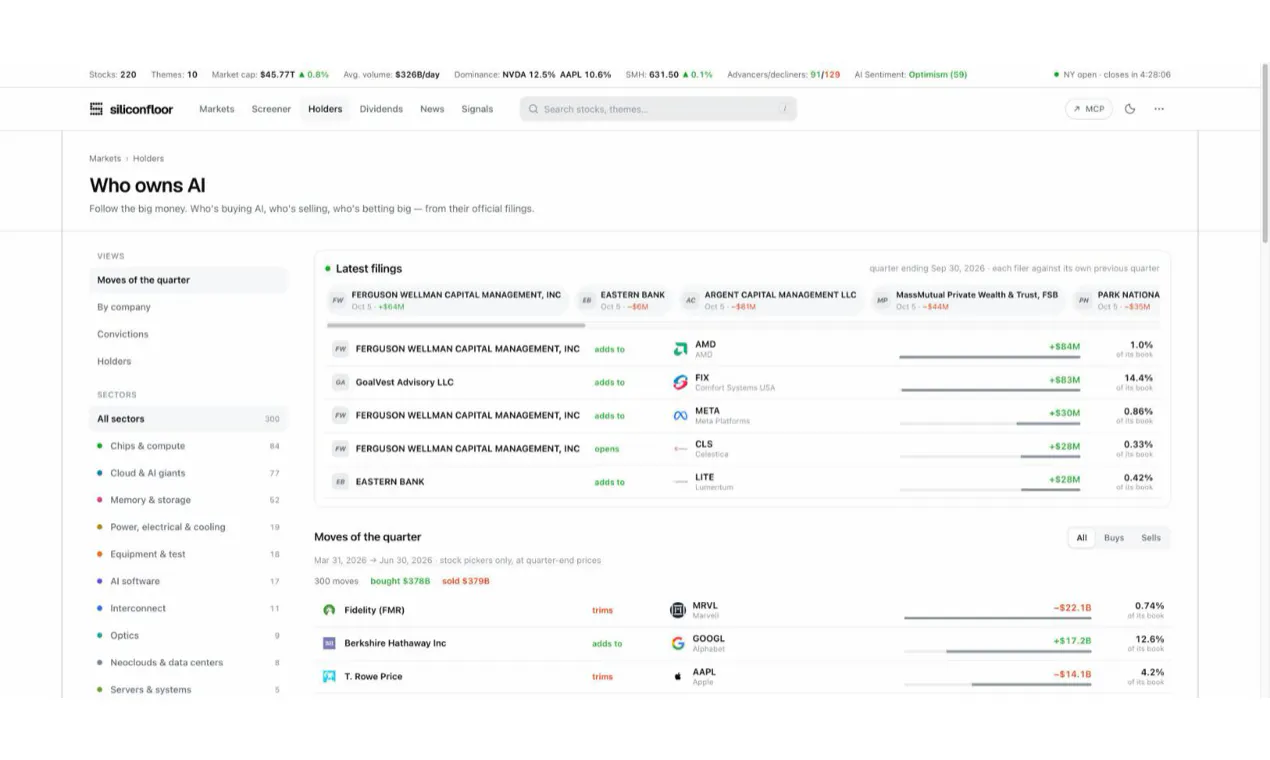Viewport: 1270px width, 760px height.
Task: Select the Sells filter toggle
Action: coord(1151,538)
